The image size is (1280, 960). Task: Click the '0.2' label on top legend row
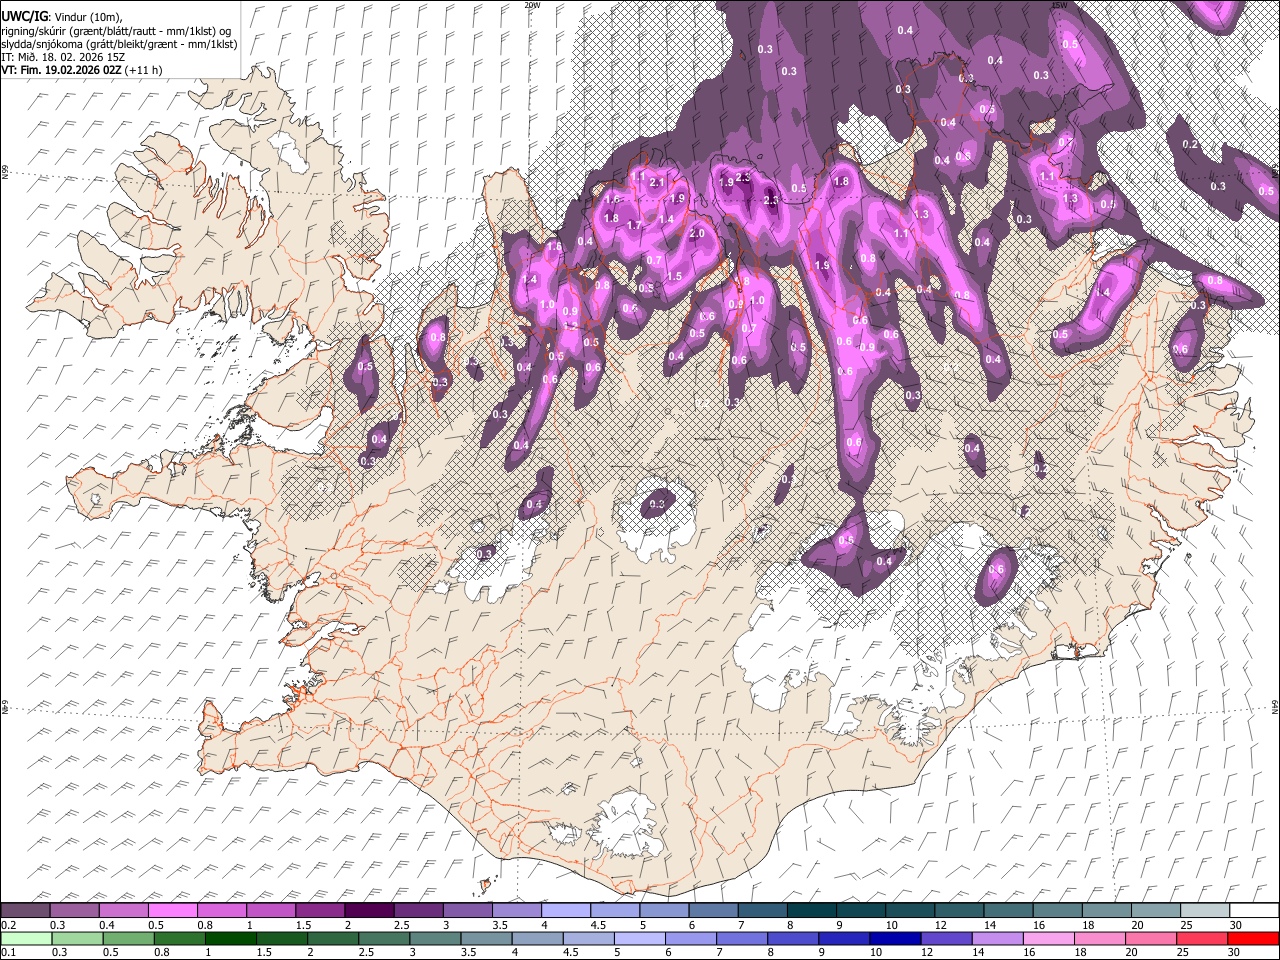pos(9,925)
